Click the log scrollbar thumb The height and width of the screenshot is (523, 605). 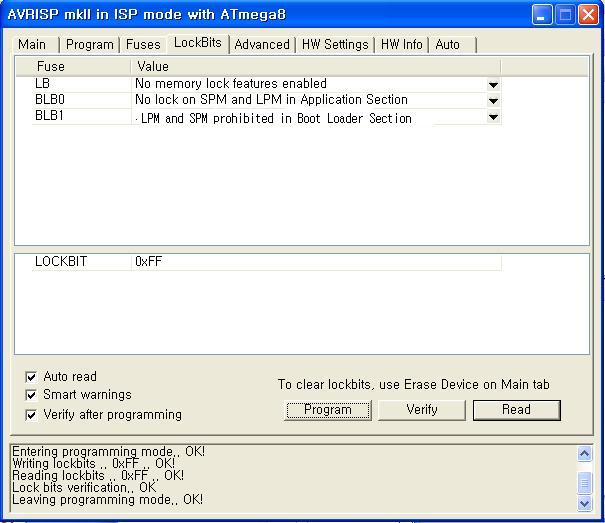coord(585,483)
